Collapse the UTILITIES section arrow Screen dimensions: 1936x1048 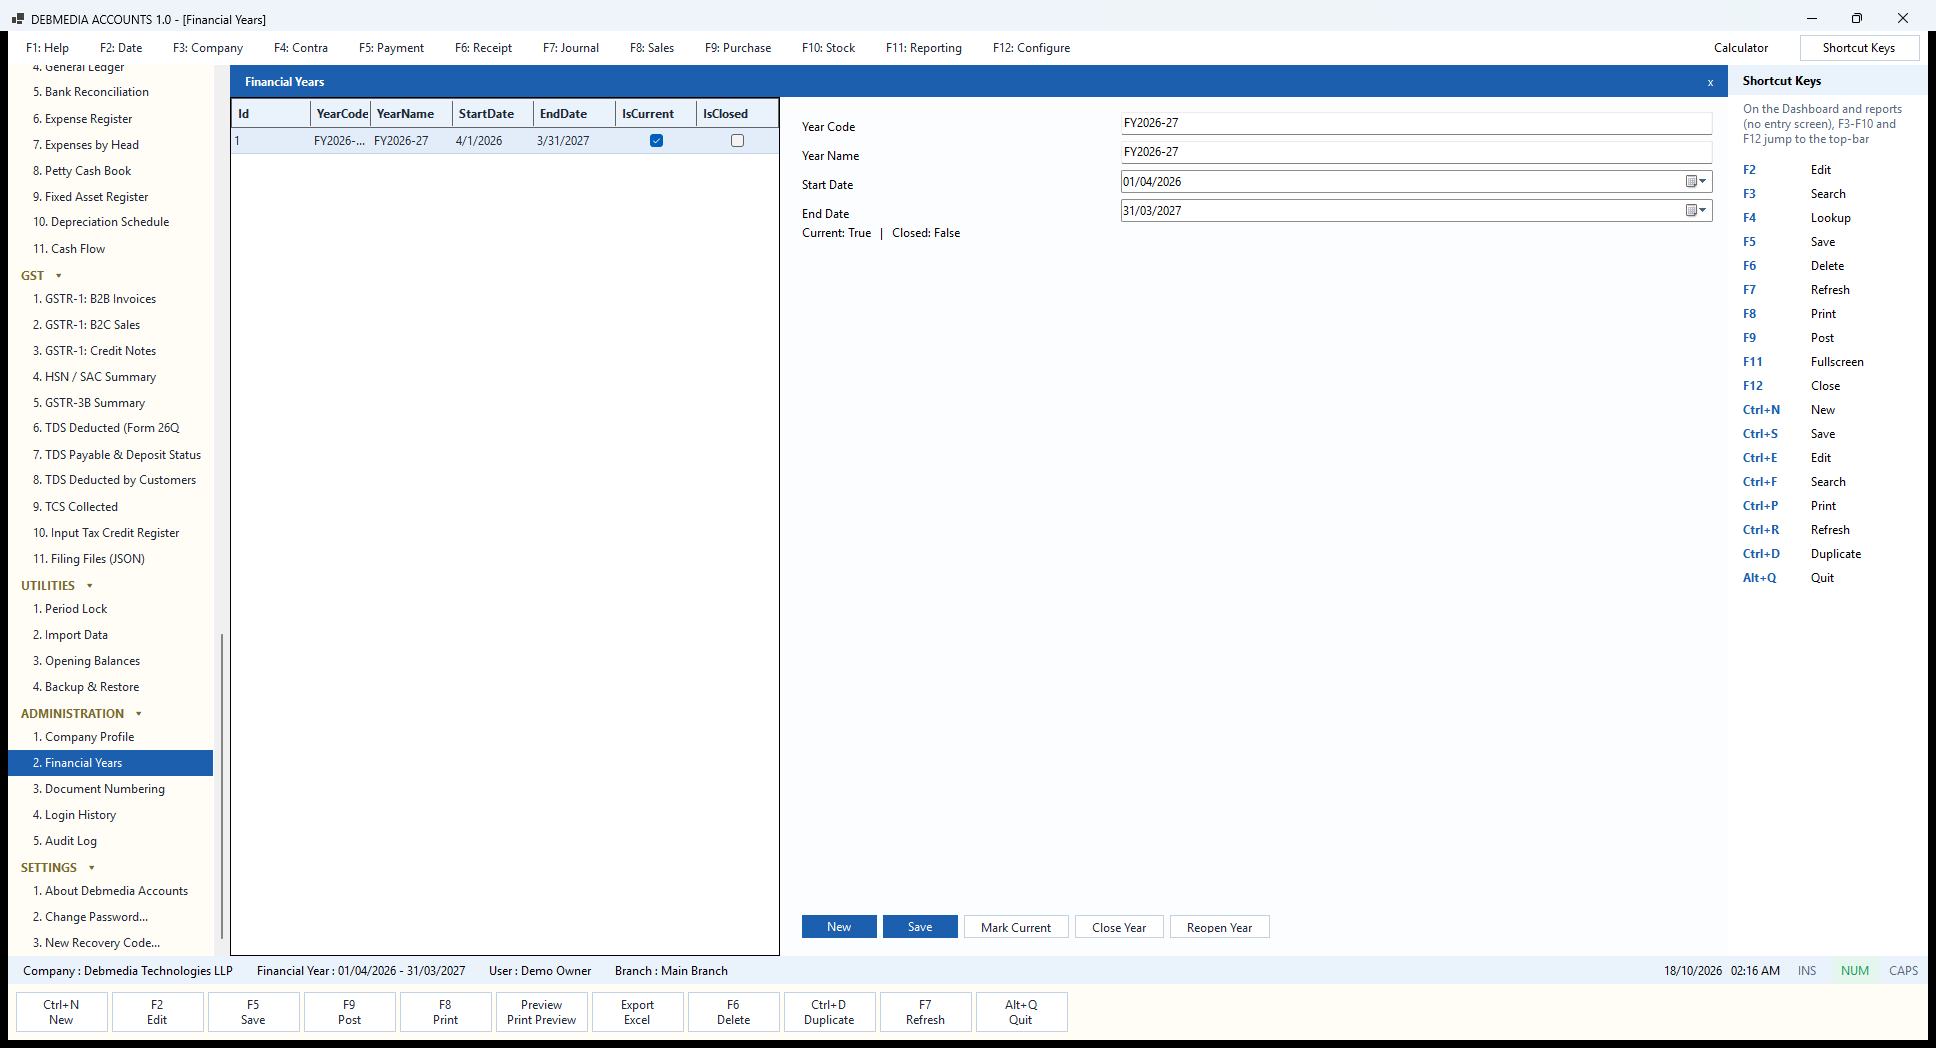(90, 586)
